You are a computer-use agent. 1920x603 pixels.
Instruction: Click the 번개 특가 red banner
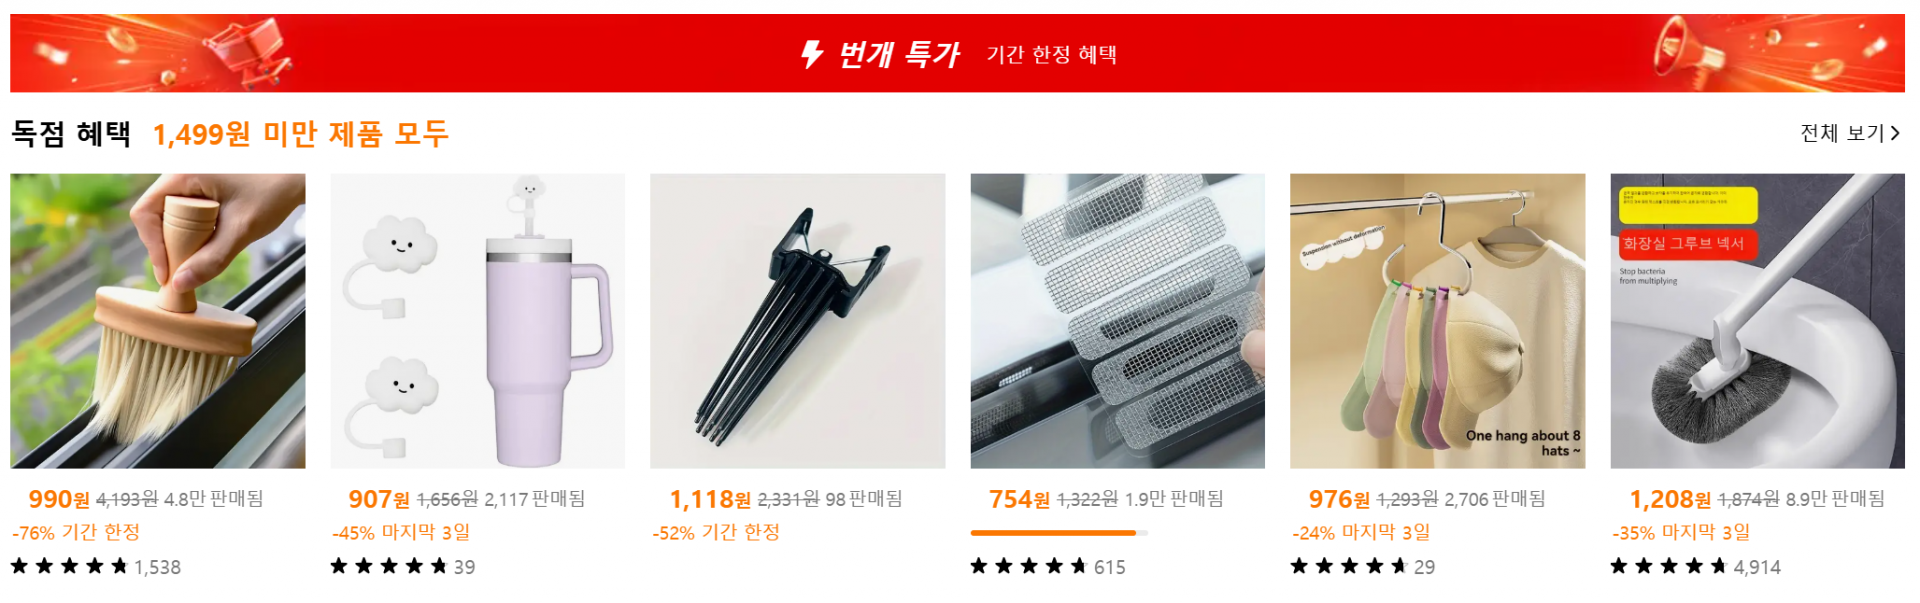tap(957, 53)
